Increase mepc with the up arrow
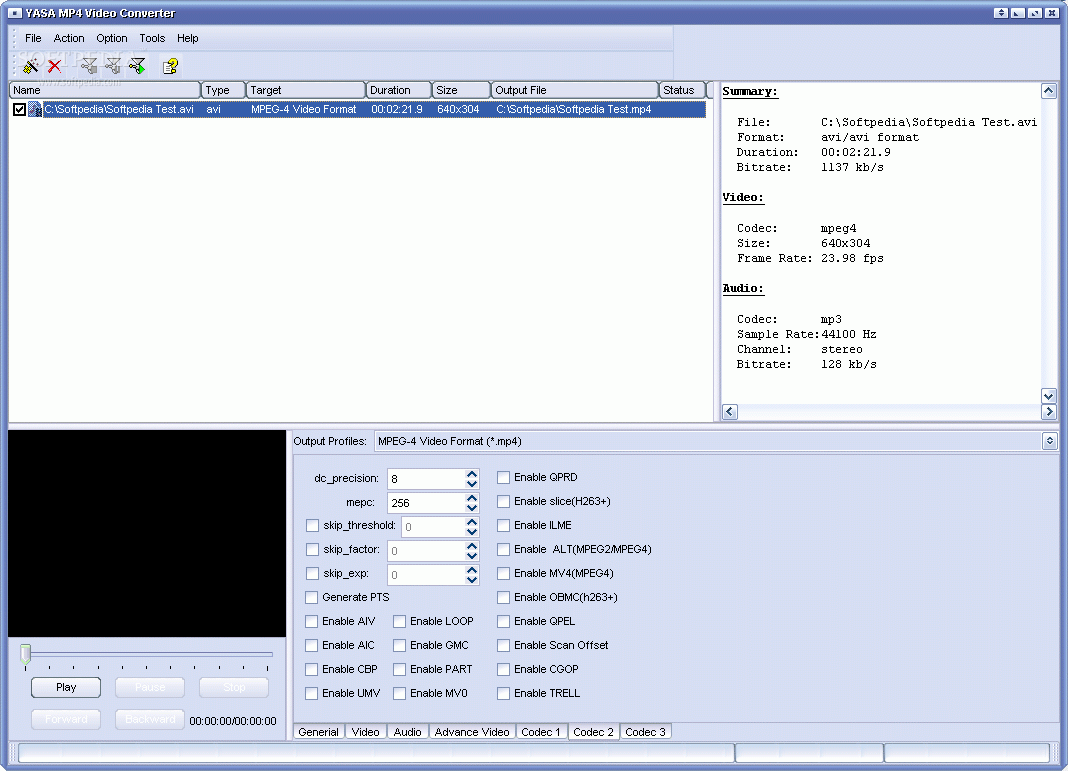This screenshot has height=771, width=1068. pos(472,498)
